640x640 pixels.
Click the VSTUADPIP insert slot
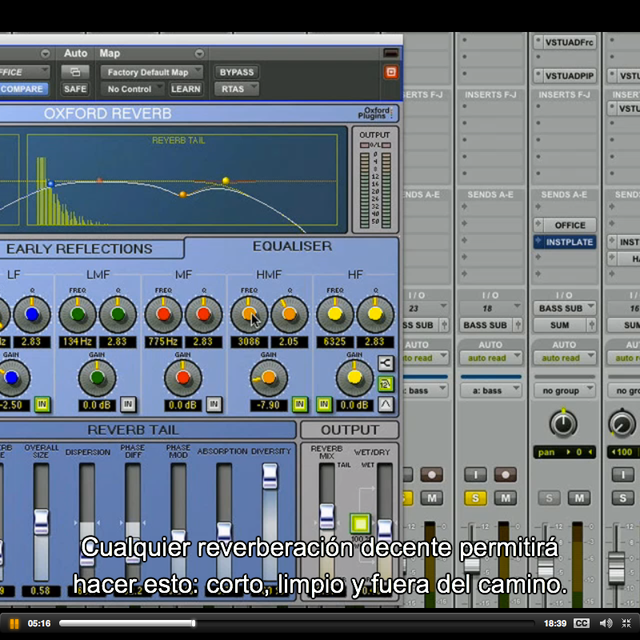[565, 76]
